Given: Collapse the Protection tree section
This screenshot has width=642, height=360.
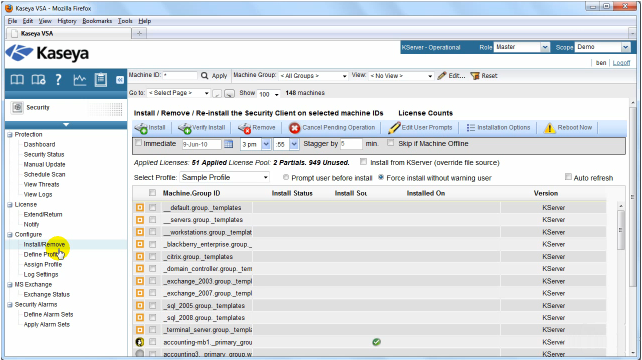Looking at the screenshot, I should click(x=10, y=135).
